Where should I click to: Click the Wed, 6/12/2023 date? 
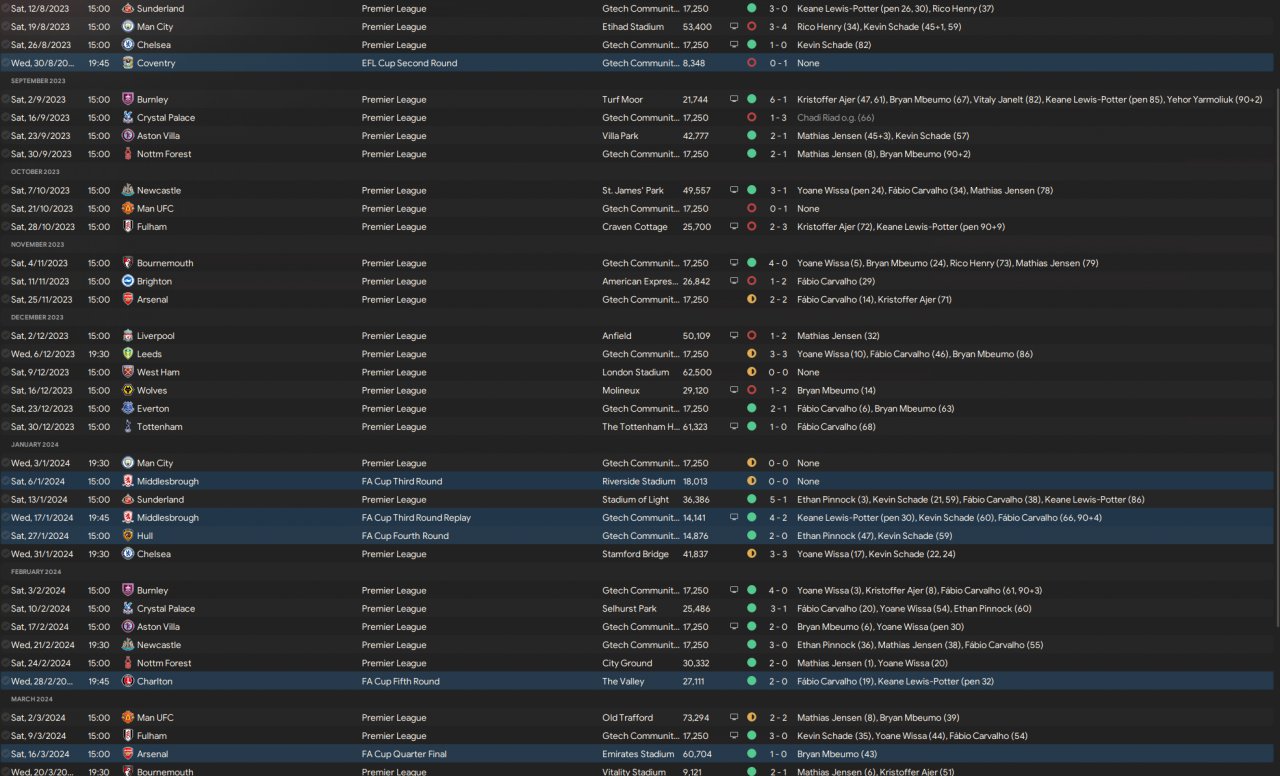click(x=43, y=354)
